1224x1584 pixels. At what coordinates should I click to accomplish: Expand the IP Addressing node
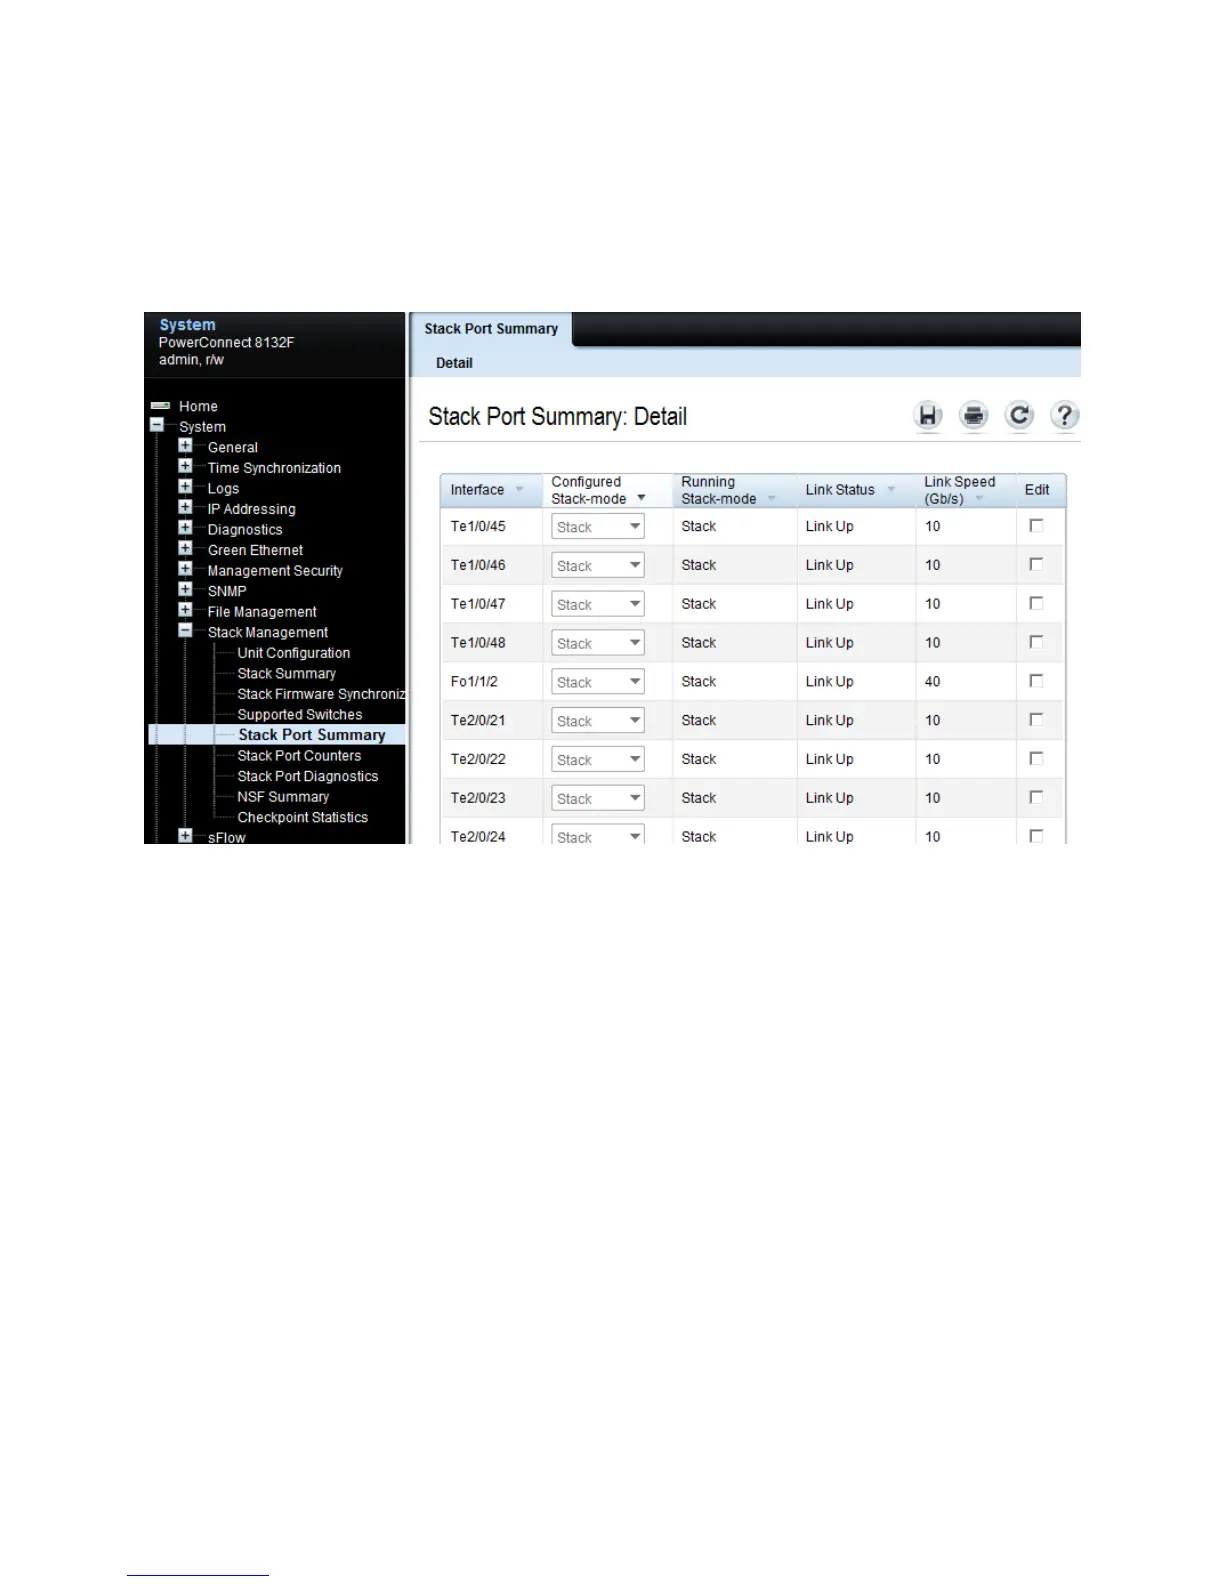(185, 507)
